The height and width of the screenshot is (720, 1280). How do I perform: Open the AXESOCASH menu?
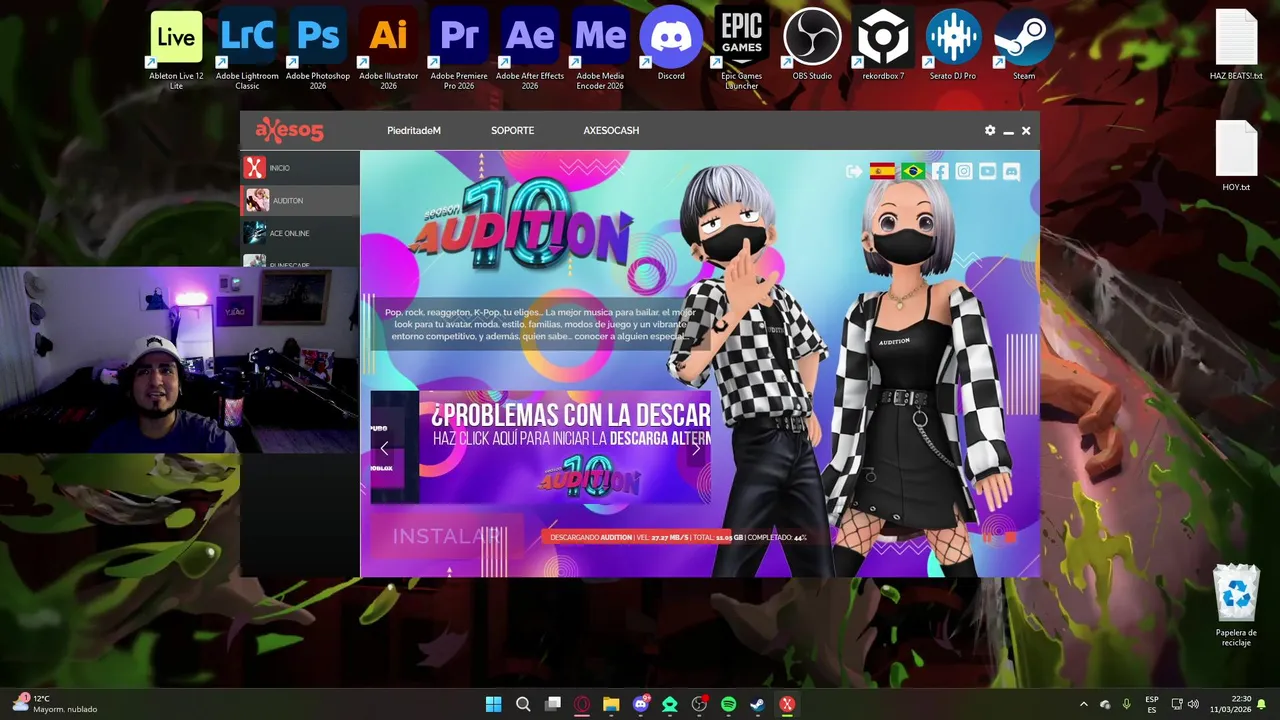click(611, 131)
